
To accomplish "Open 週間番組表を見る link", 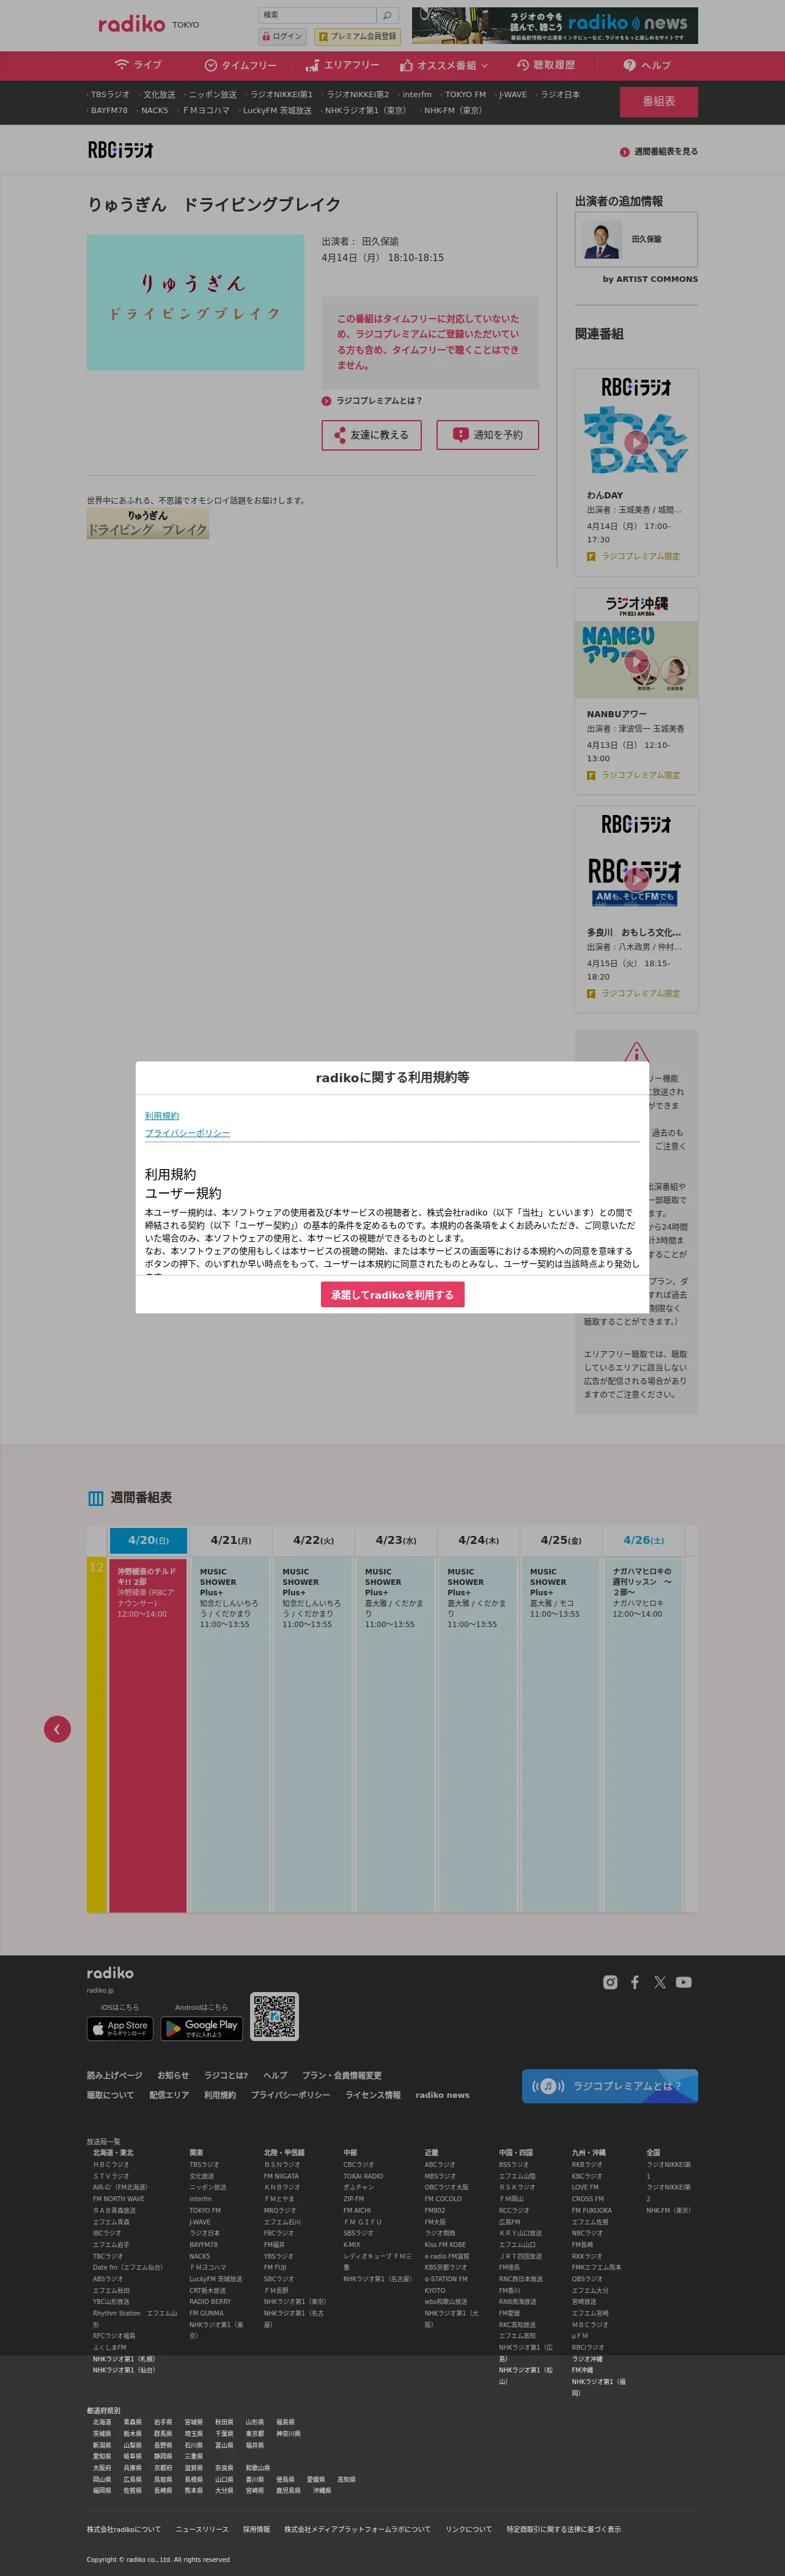I will pos(659,152).
